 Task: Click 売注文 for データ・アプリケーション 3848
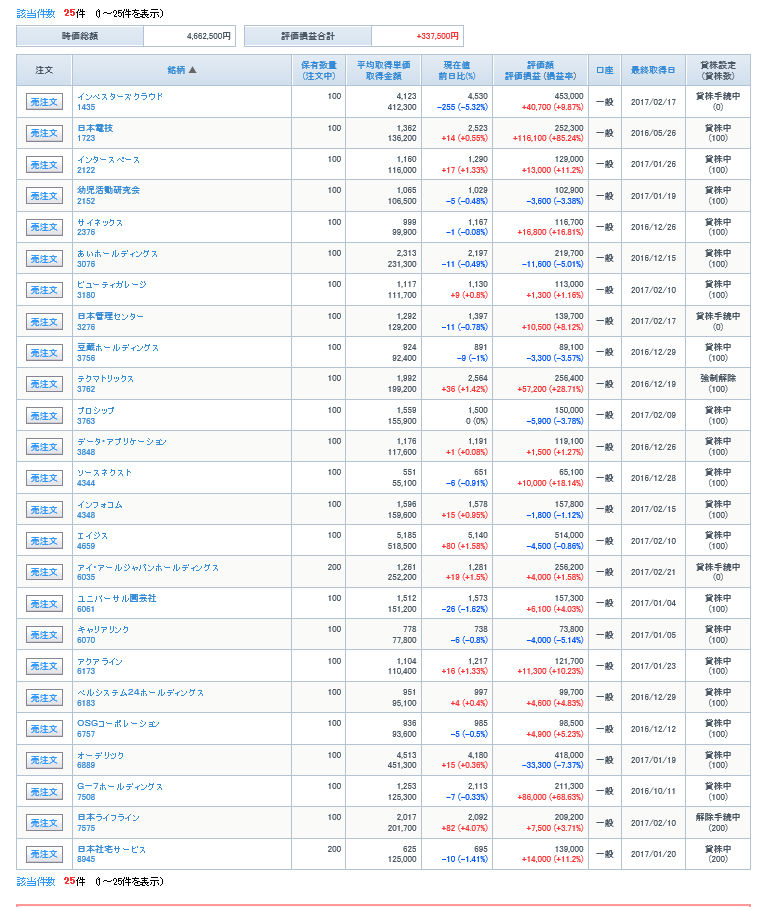click(45, 447)
